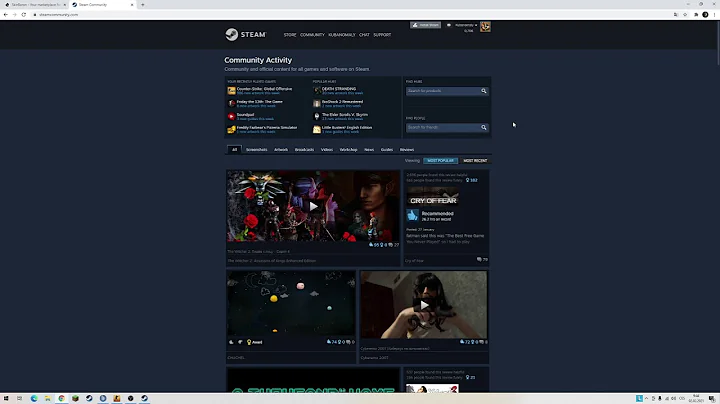720x404 pixels.
Task: Open the DEATH STRANDING hub link
Action: (x=339, y=89)
